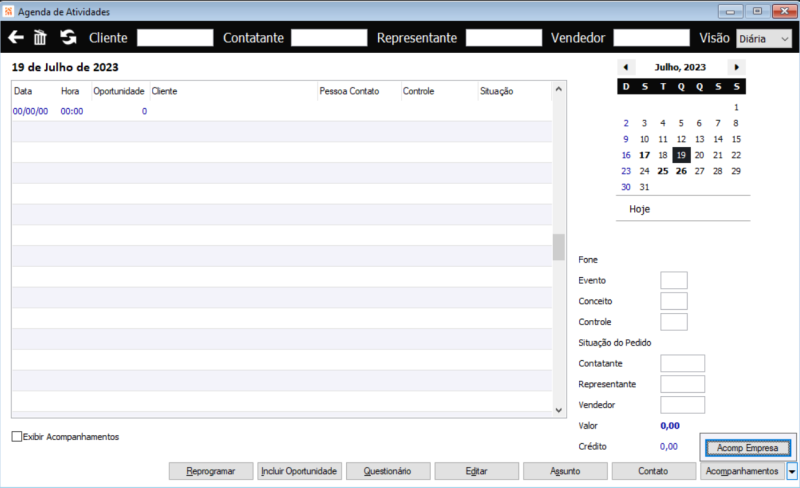Viewport: 800px width, 488px height.
Task: Expand the Acompanhamentos button dropdown arrow
Action: 792,471
